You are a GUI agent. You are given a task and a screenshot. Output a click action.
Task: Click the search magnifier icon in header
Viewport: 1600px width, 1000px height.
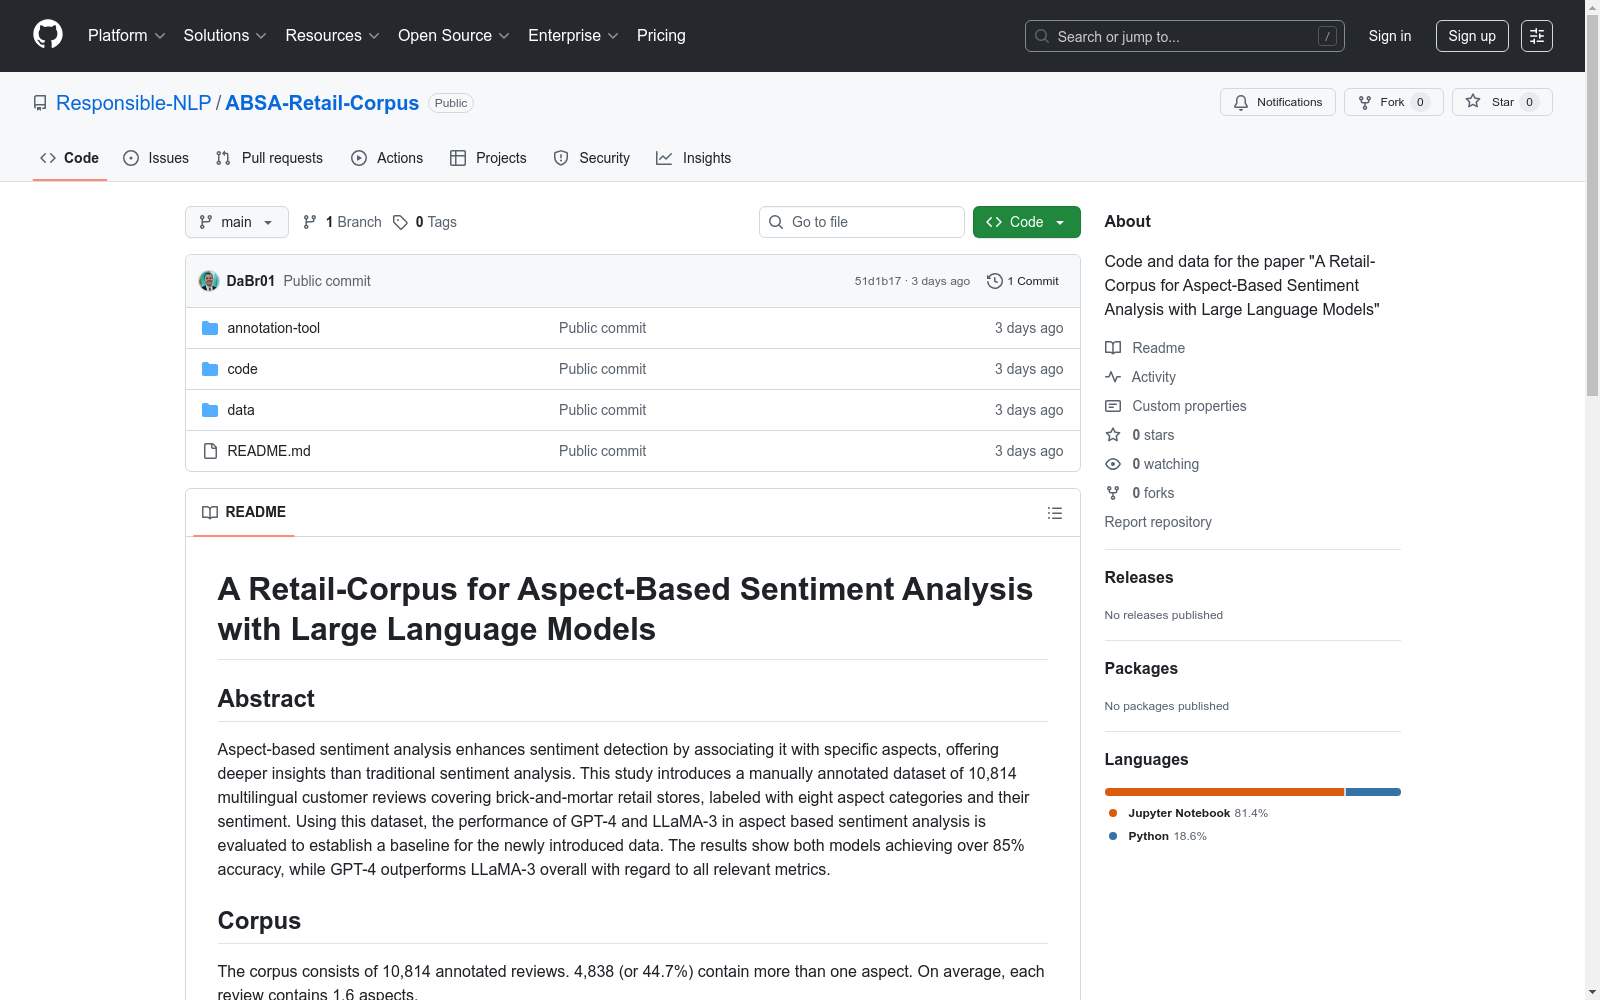1042,36
